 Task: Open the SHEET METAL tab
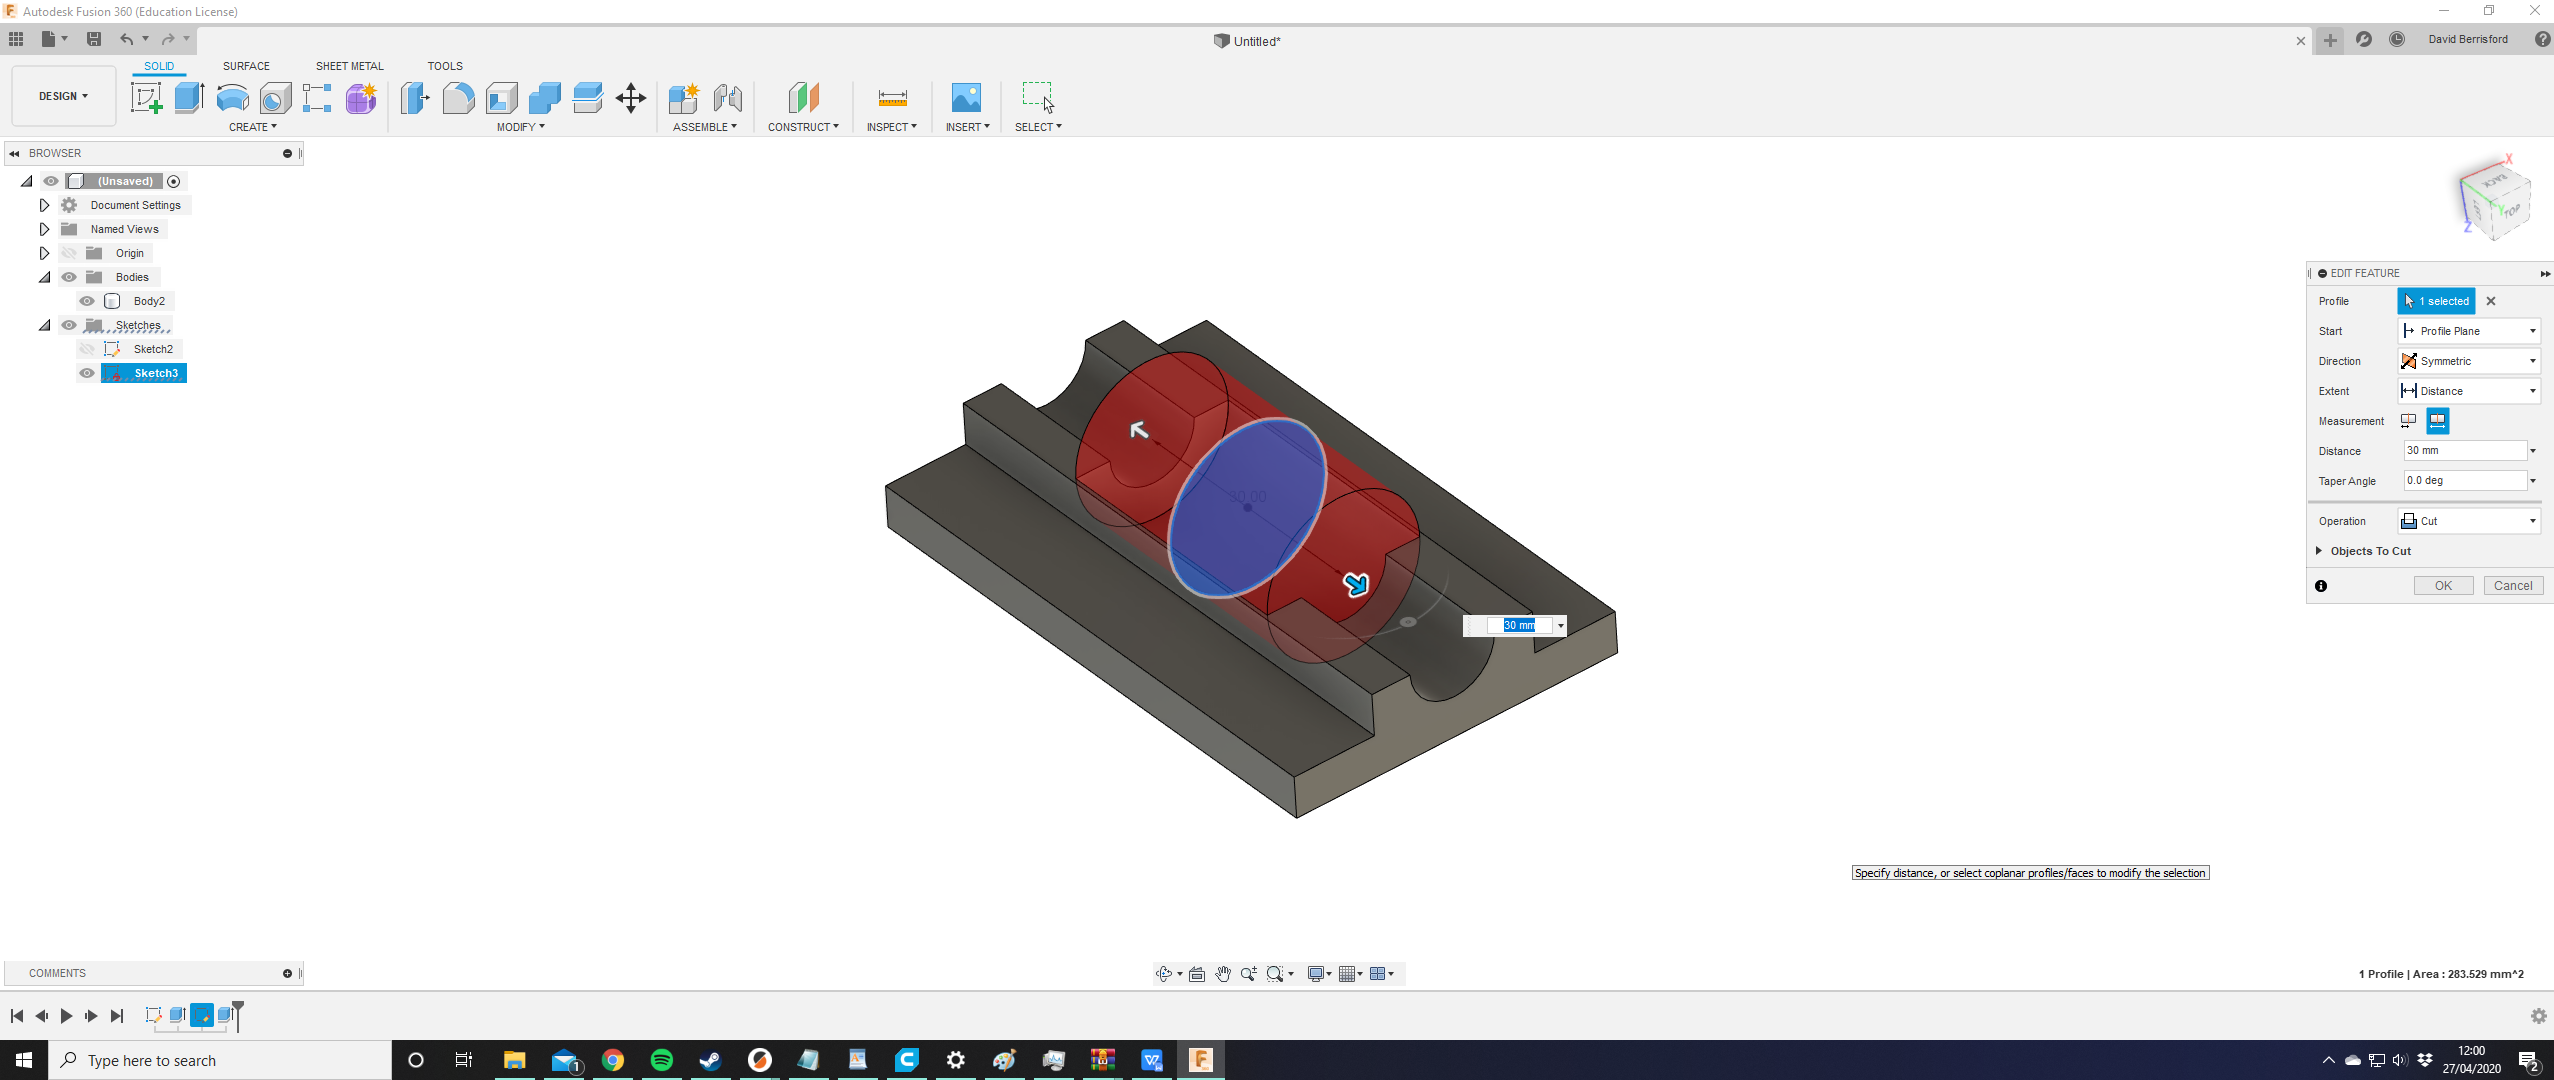349,66
